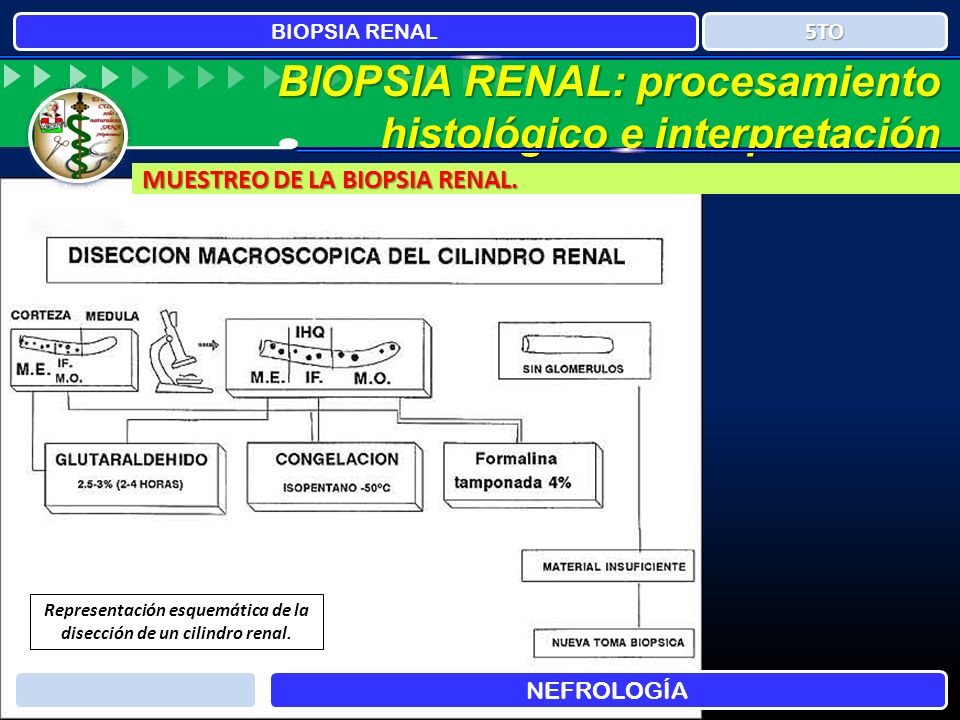Click the empty cylinder drawing without glomeruli
Viewport: 960px width, 720px height.
click(567, 345)
